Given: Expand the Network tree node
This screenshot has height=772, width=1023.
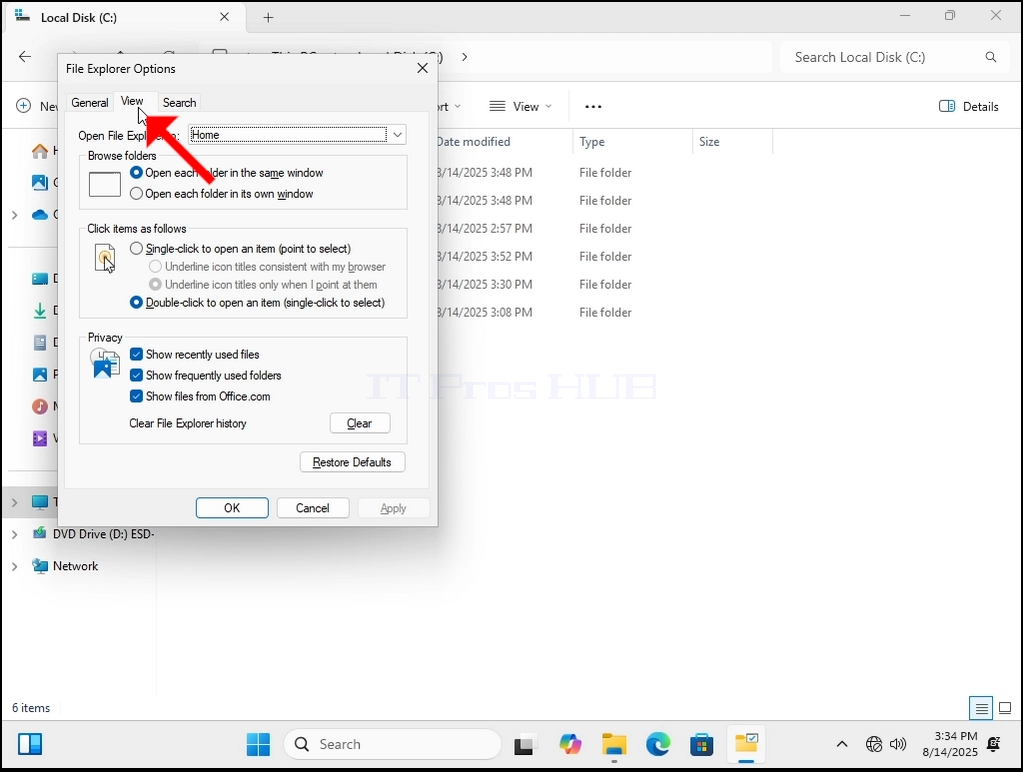Looking at the screenshot, I should (x=14, y=566).
